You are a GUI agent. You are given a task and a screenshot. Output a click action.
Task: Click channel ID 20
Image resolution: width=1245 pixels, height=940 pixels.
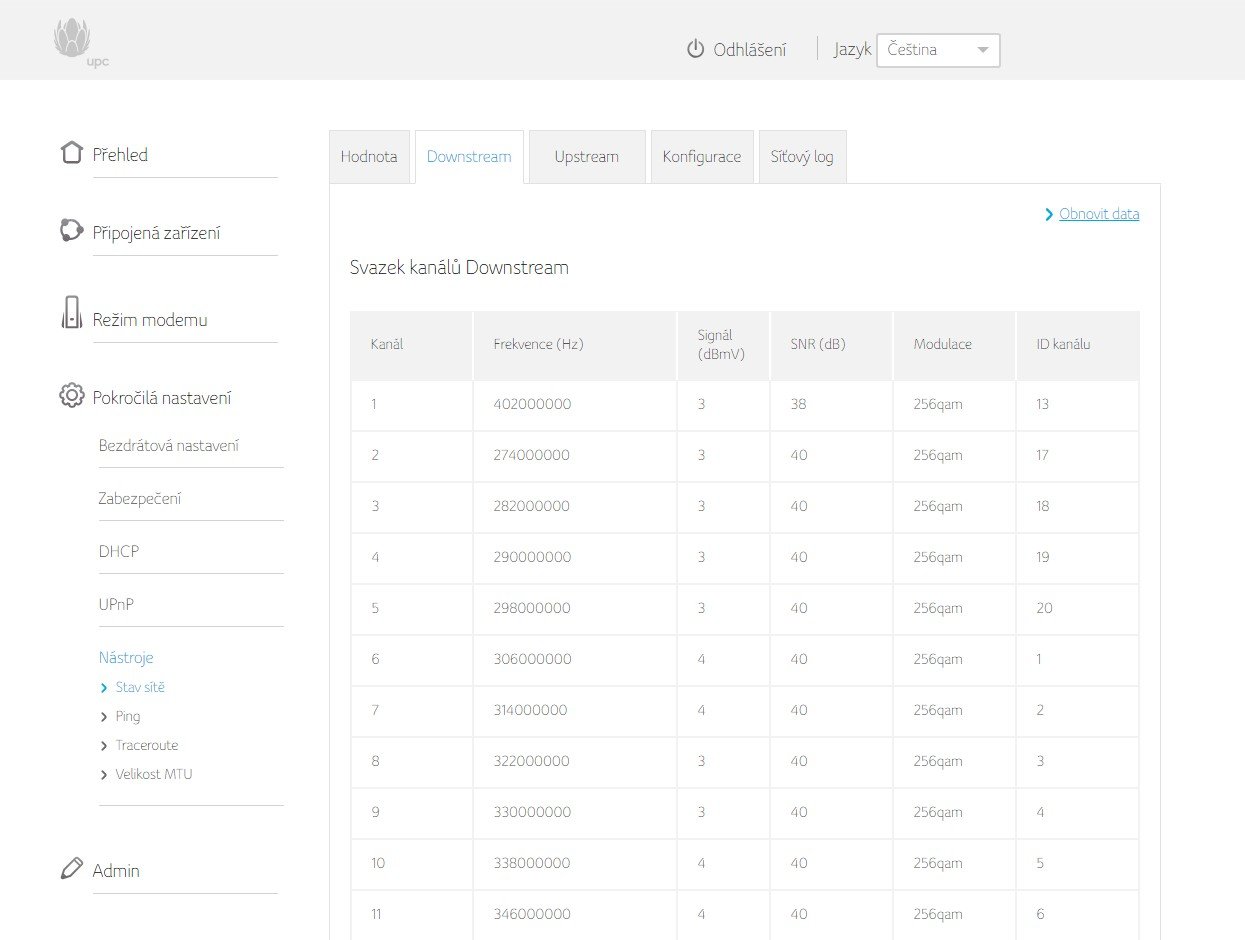click(1045, 609)
